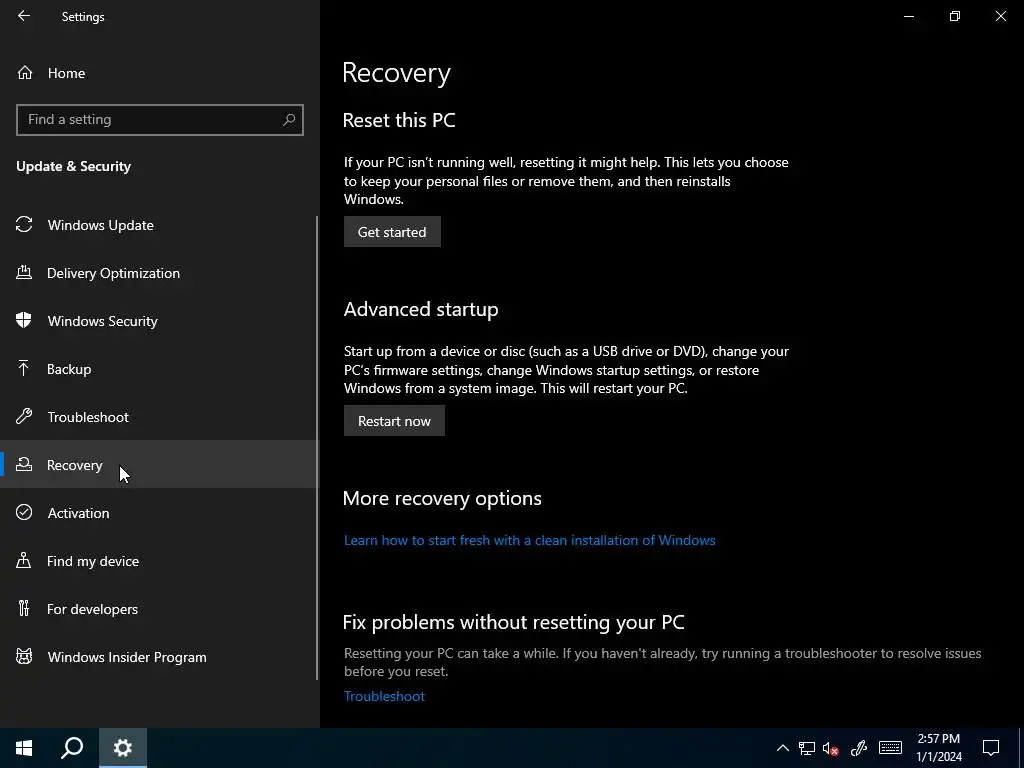Close the Settings window
1024x768 pixels.
tap(1000, 16)
